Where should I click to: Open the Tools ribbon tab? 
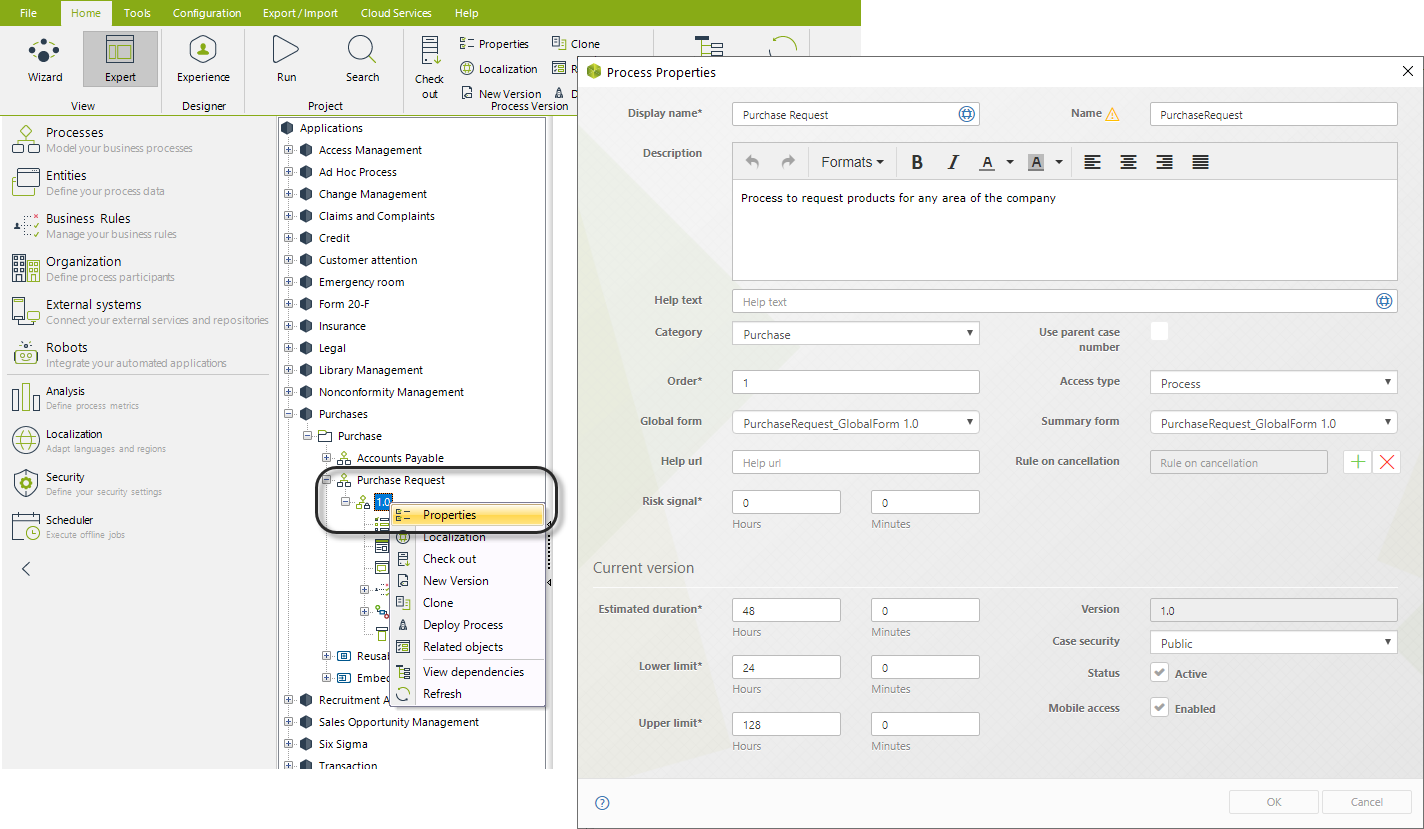[137, 13]
